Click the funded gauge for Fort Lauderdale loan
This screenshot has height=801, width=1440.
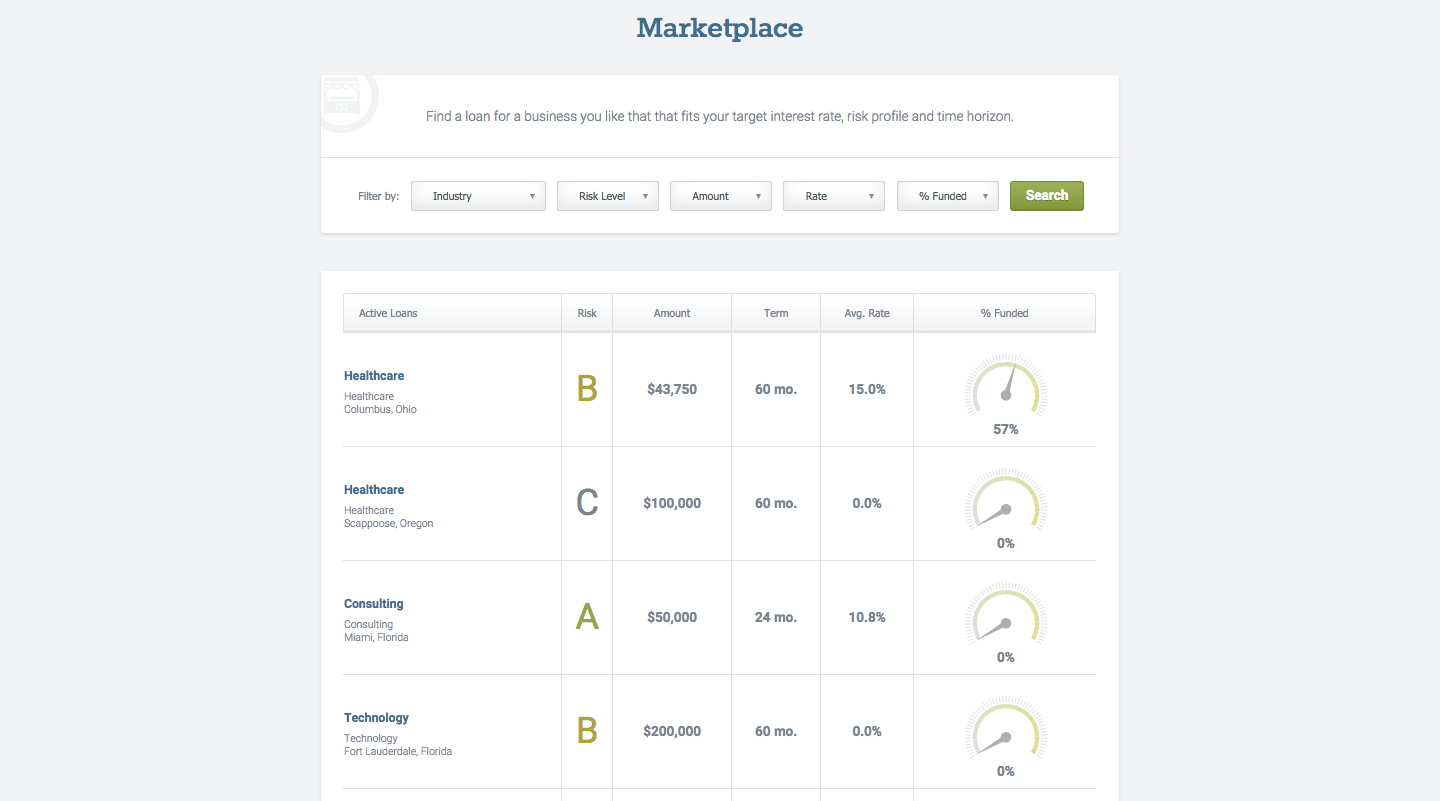pyautogui.click(x=1005, y=729)
